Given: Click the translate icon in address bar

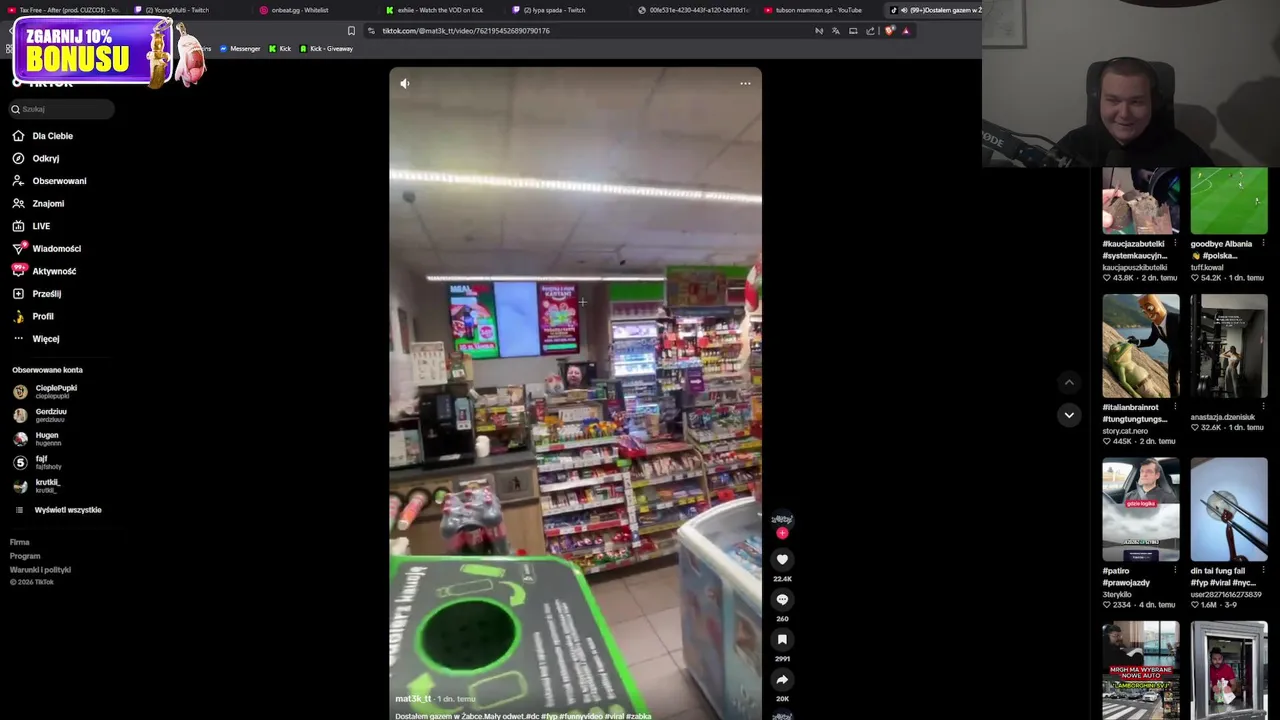Looking at the screenshot, I should [x=836, y=31].
